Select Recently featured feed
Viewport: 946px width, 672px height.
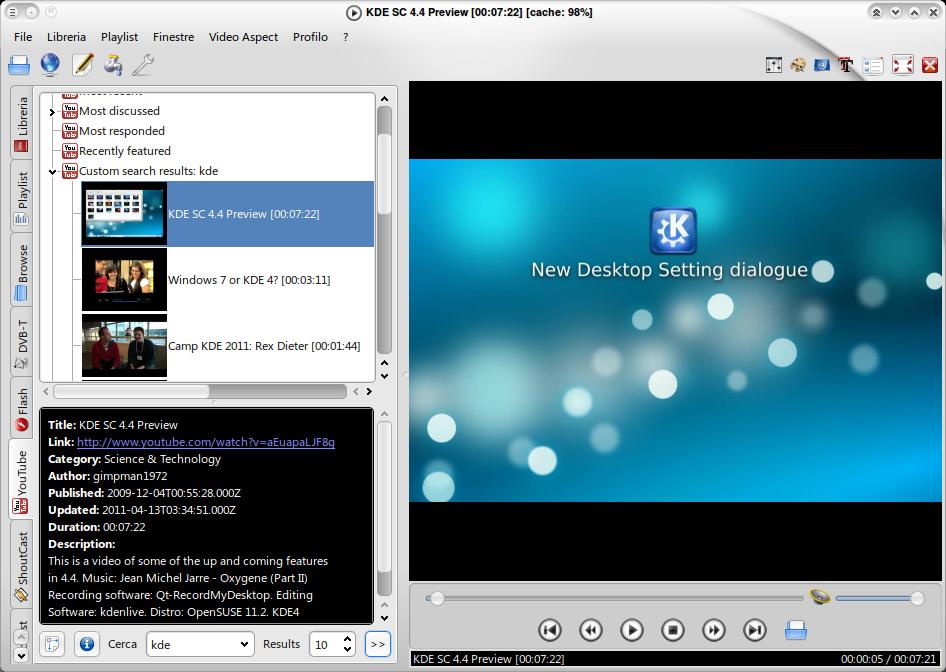click(124, 151)
